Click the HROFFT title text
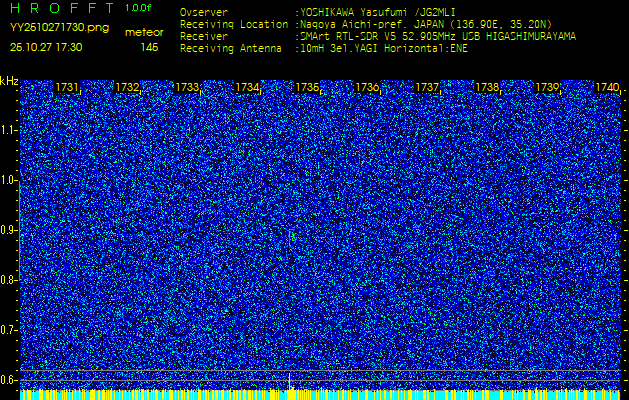 tap(63, 8)
